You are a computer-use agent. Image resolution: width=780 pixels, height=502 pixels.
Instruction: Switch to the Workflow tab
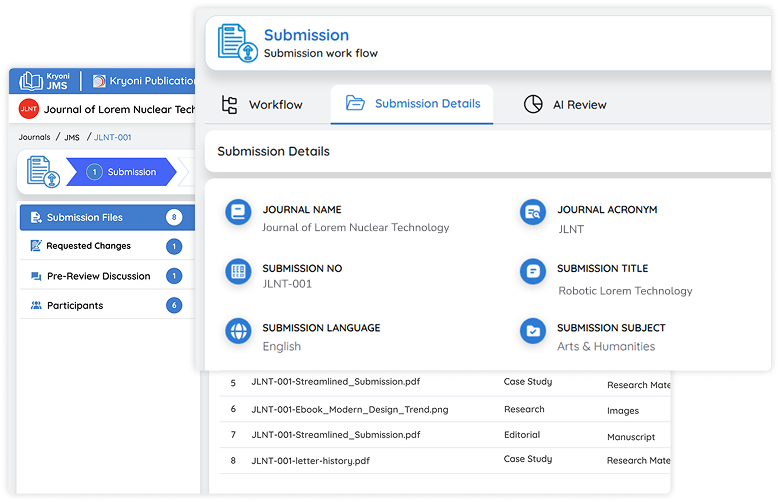[262, 105]
